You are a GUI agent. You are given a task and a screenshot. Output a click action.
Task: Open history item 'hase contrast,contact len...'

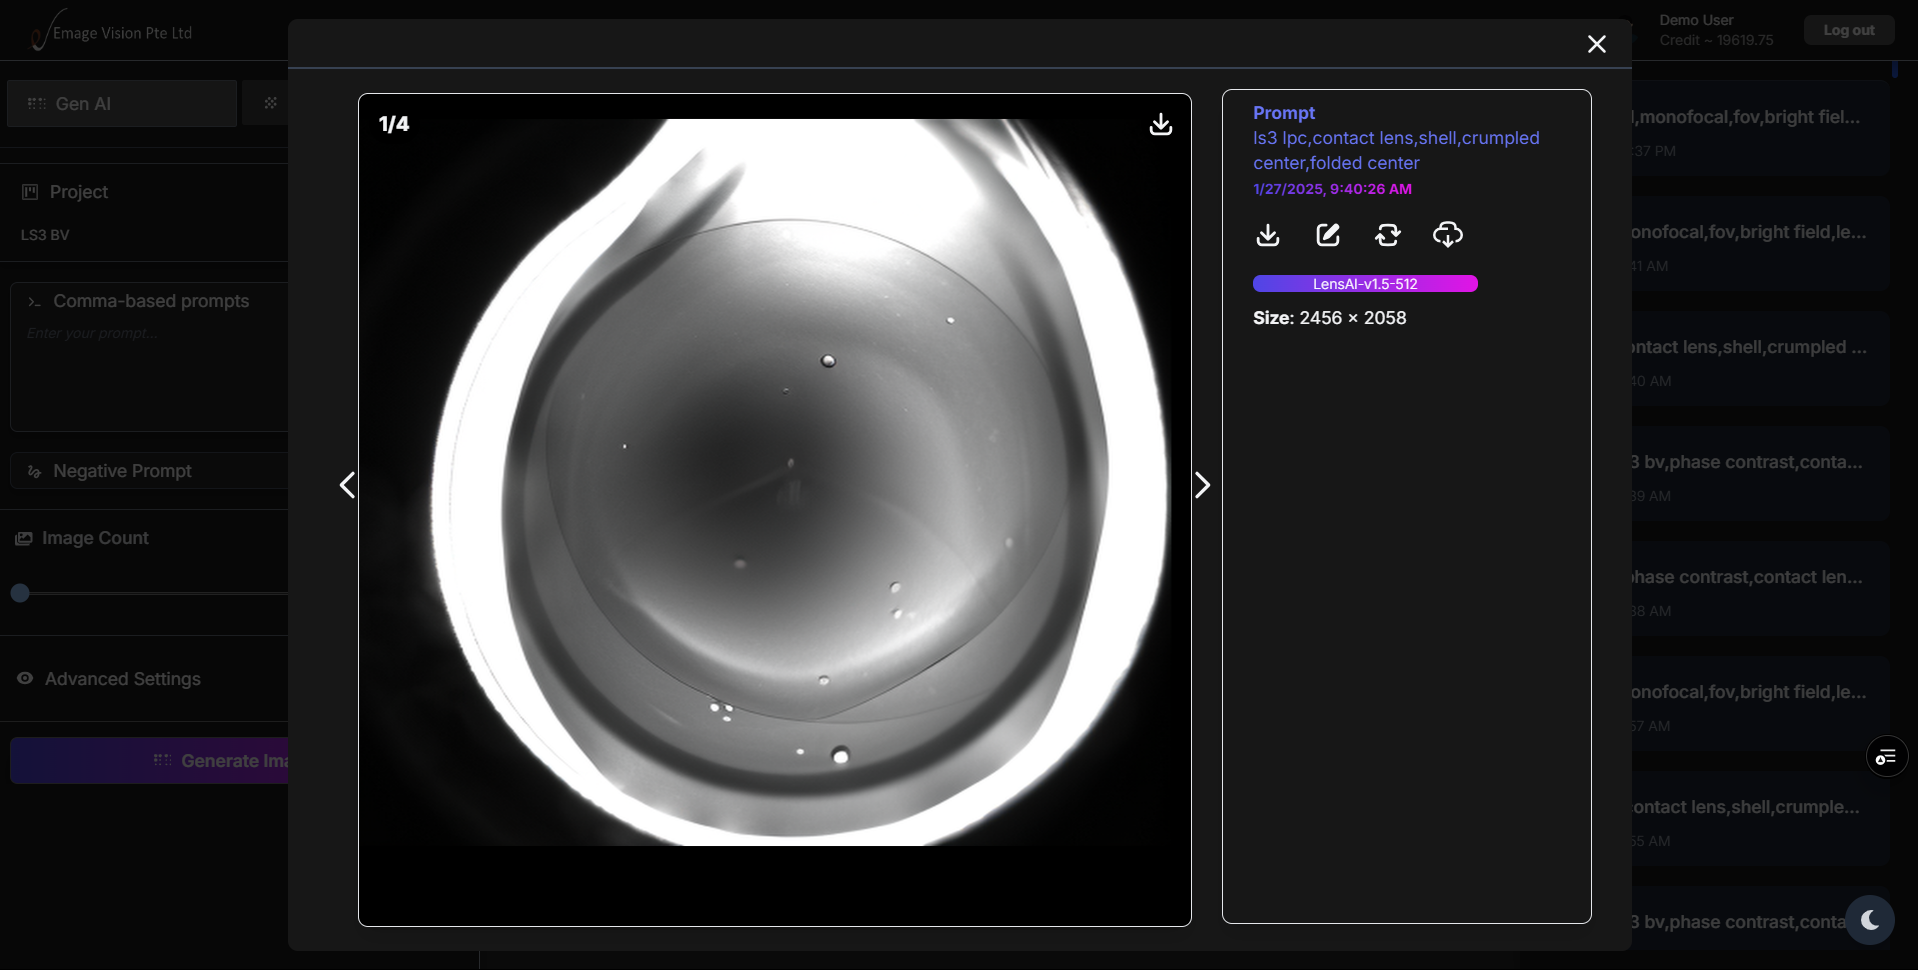(1760, 589)
